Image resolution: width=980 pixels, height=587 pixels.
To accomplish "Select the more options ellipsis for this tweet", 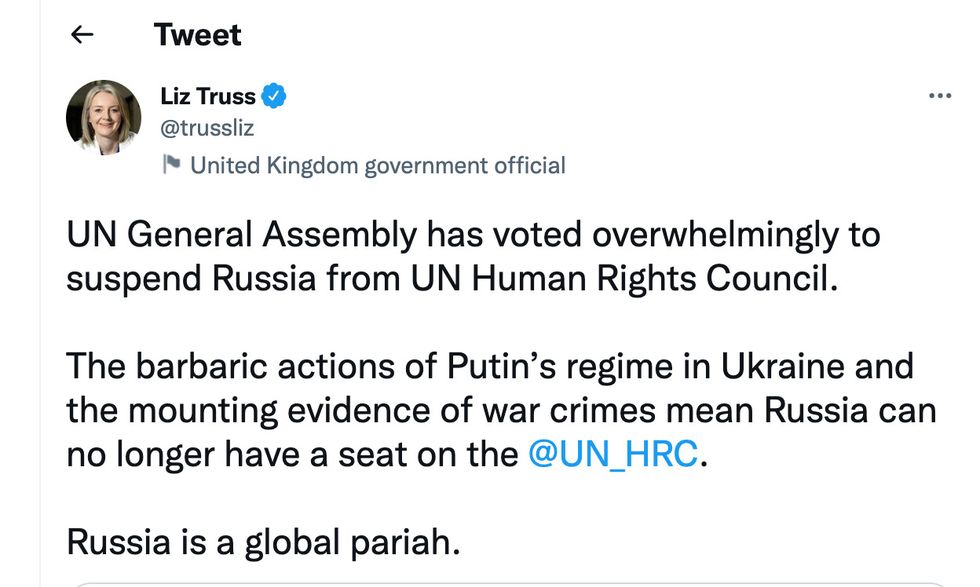I will (940, 95).
